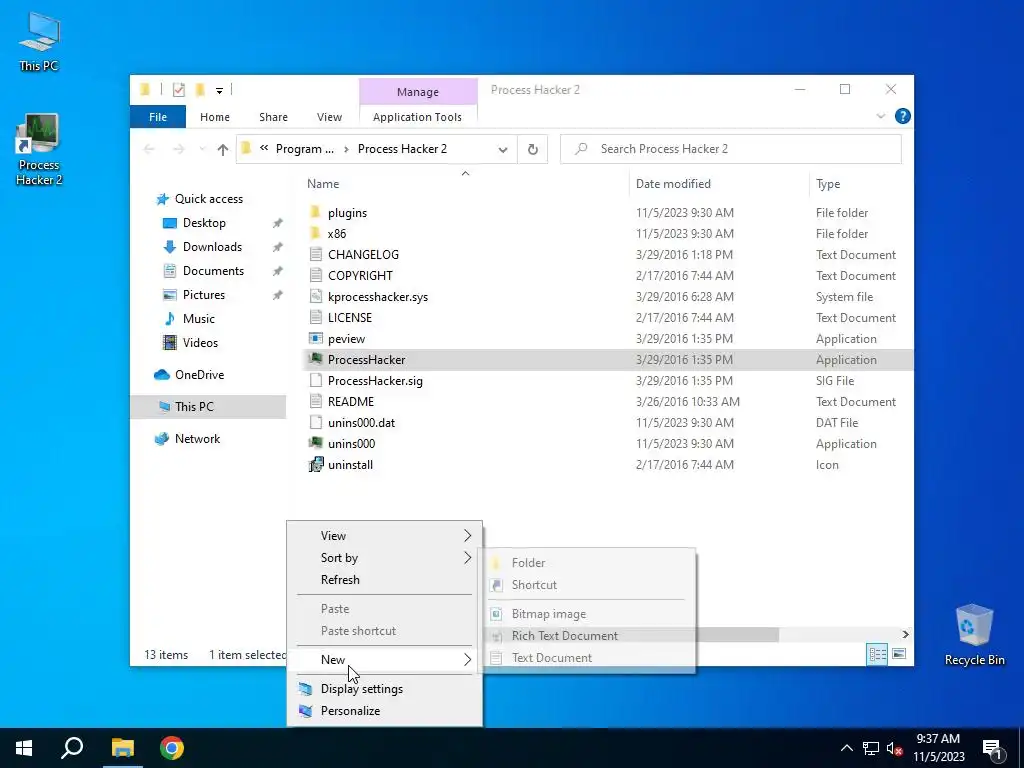Click the Properties quick access toolbar icon
Image resolution: width=1024 pixels, height=768 pixels.
point(178,90)
